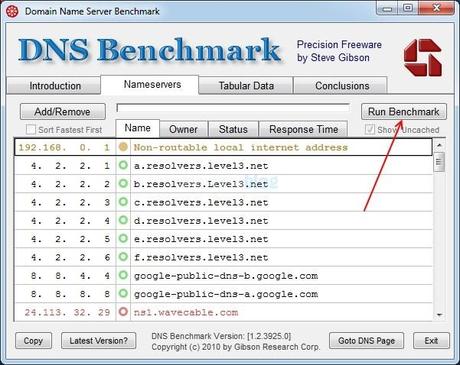Select the Name view tab
Screen dimensions: 460x365
pos(137,128)
